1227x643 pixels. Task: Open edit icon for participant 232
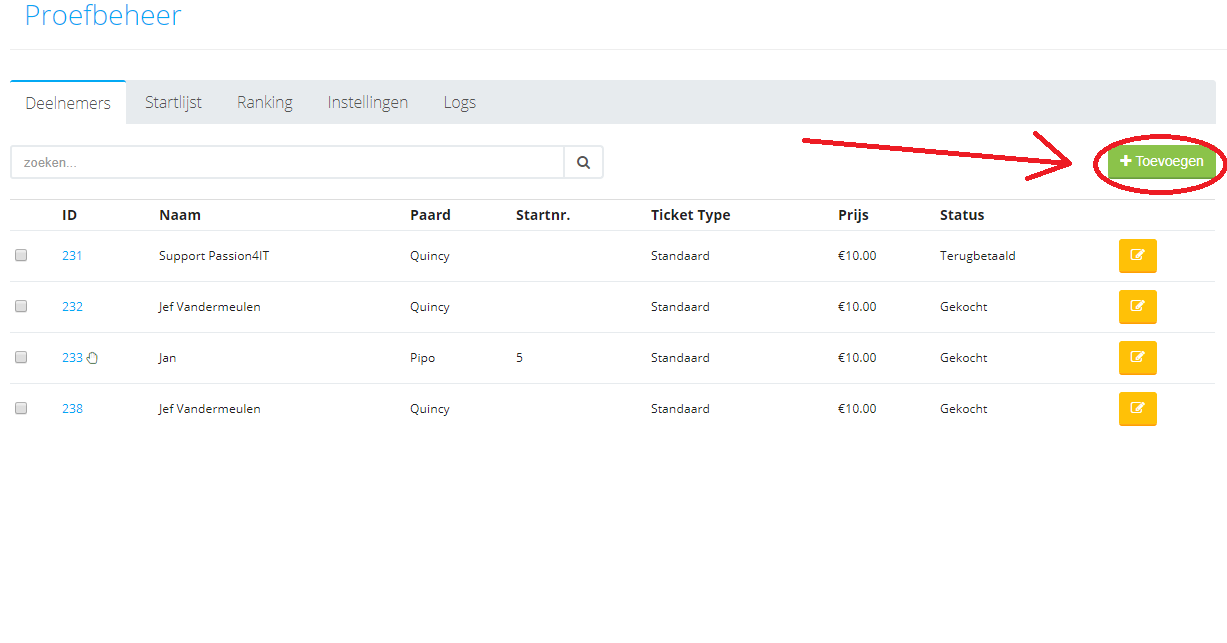pyautogui.click(x=1137, y=307)
